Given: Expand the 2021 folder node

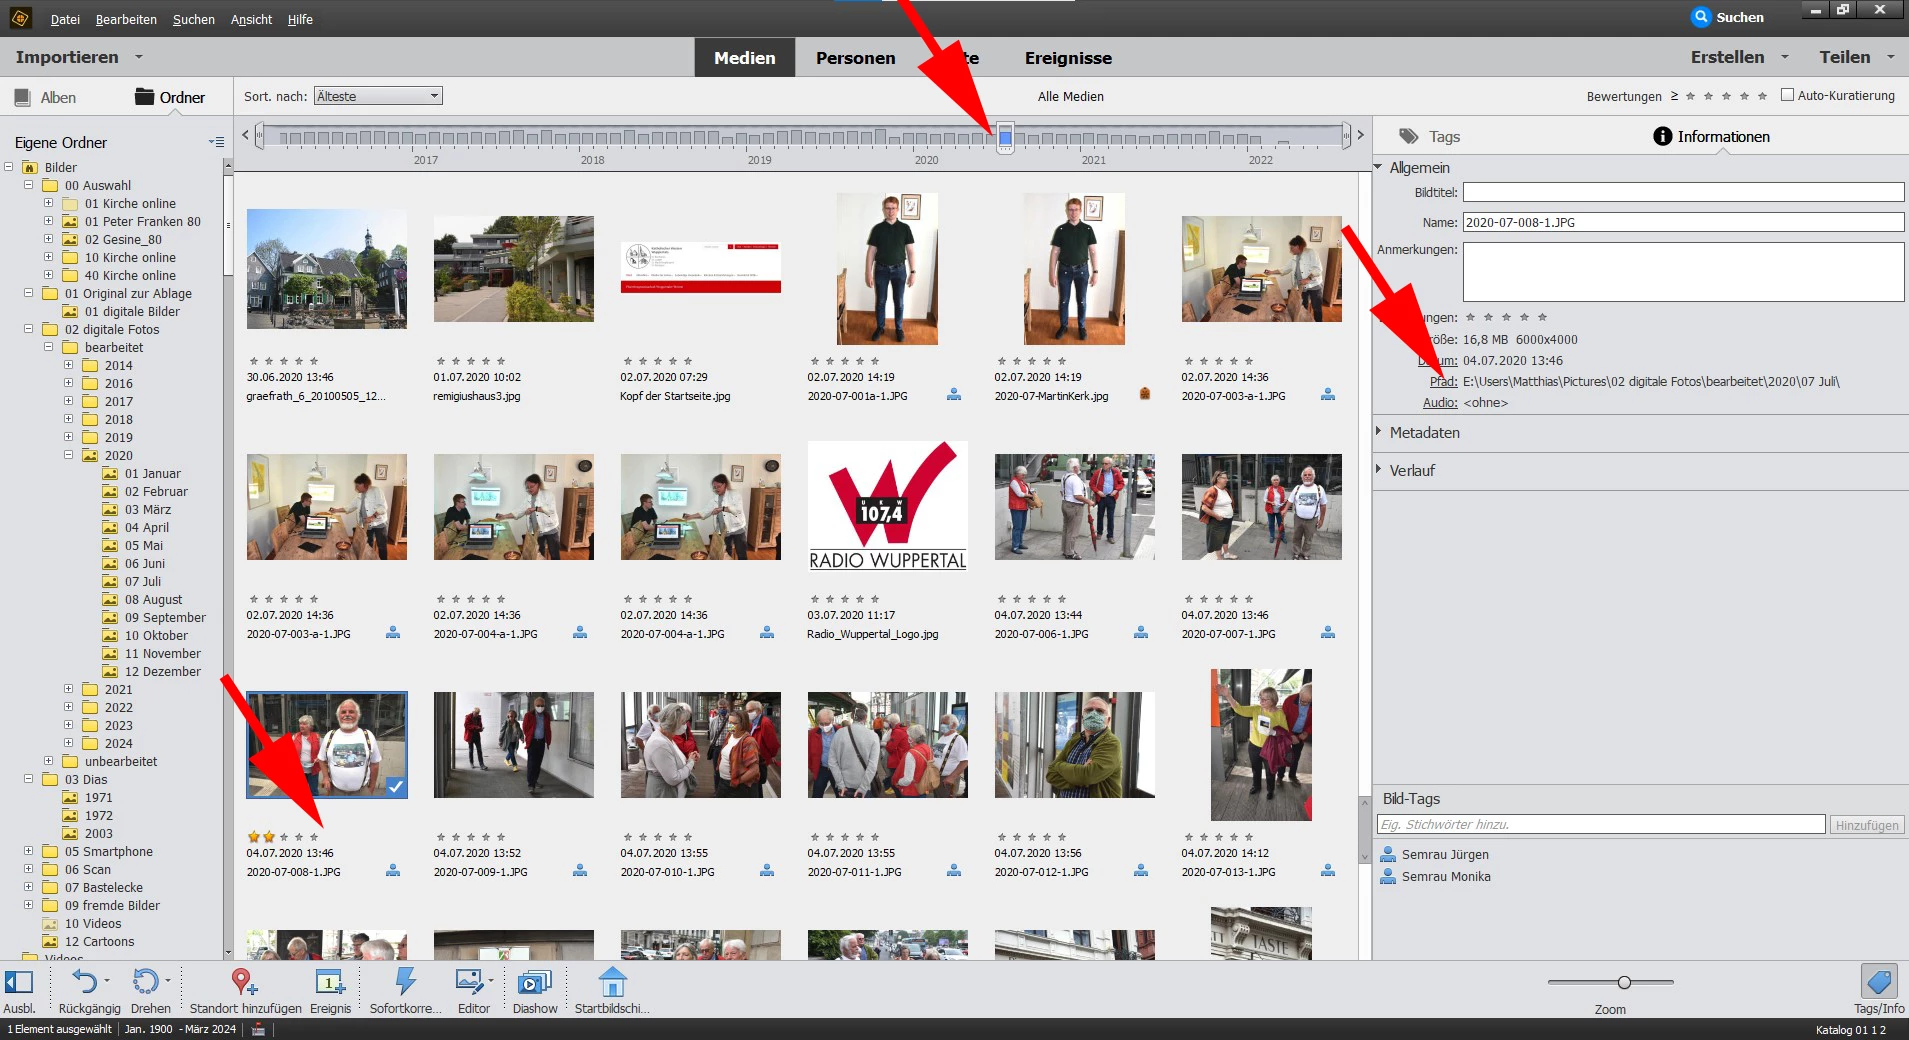Looking at the screenshot, I should (x=68, y=689).
